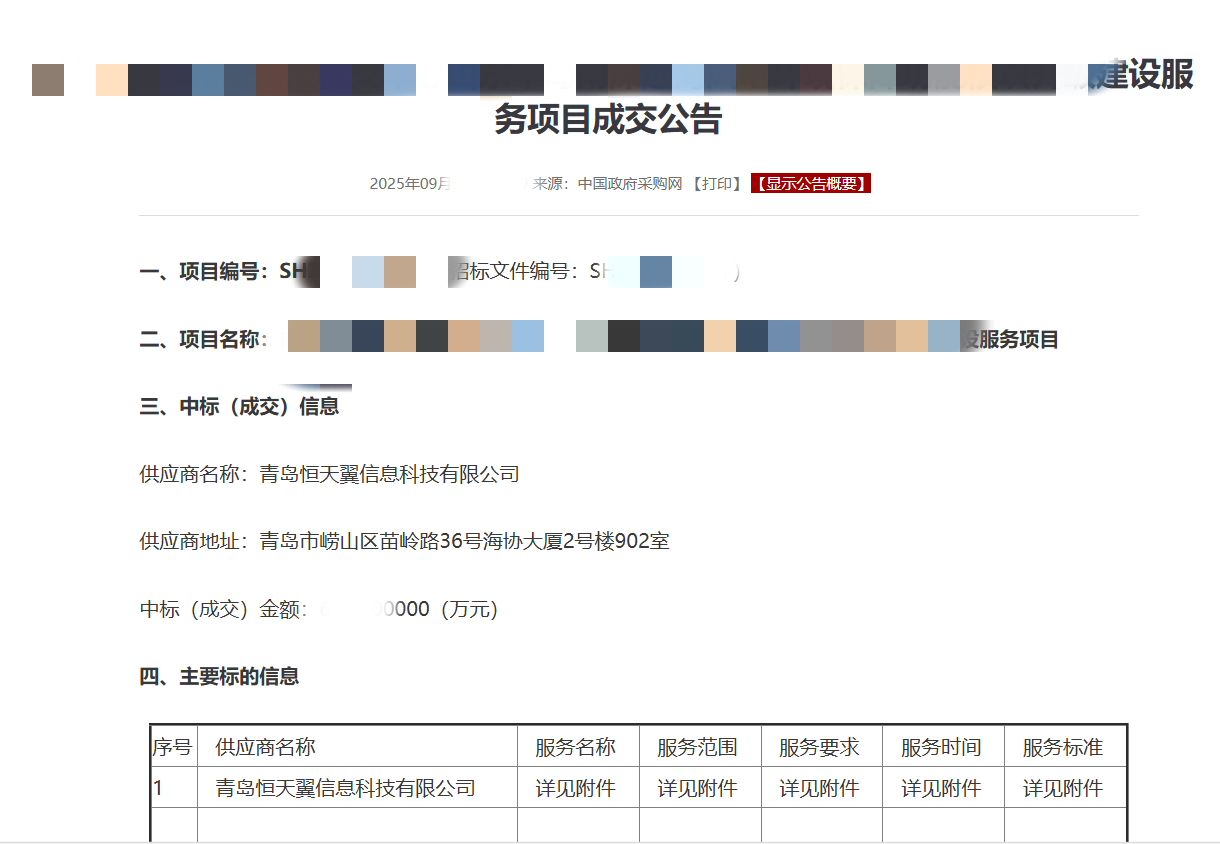The width and height of the screenshot is (1220, 844).
Task: Click 详见附件 under 服务要求 column
Action: (821, 787)
